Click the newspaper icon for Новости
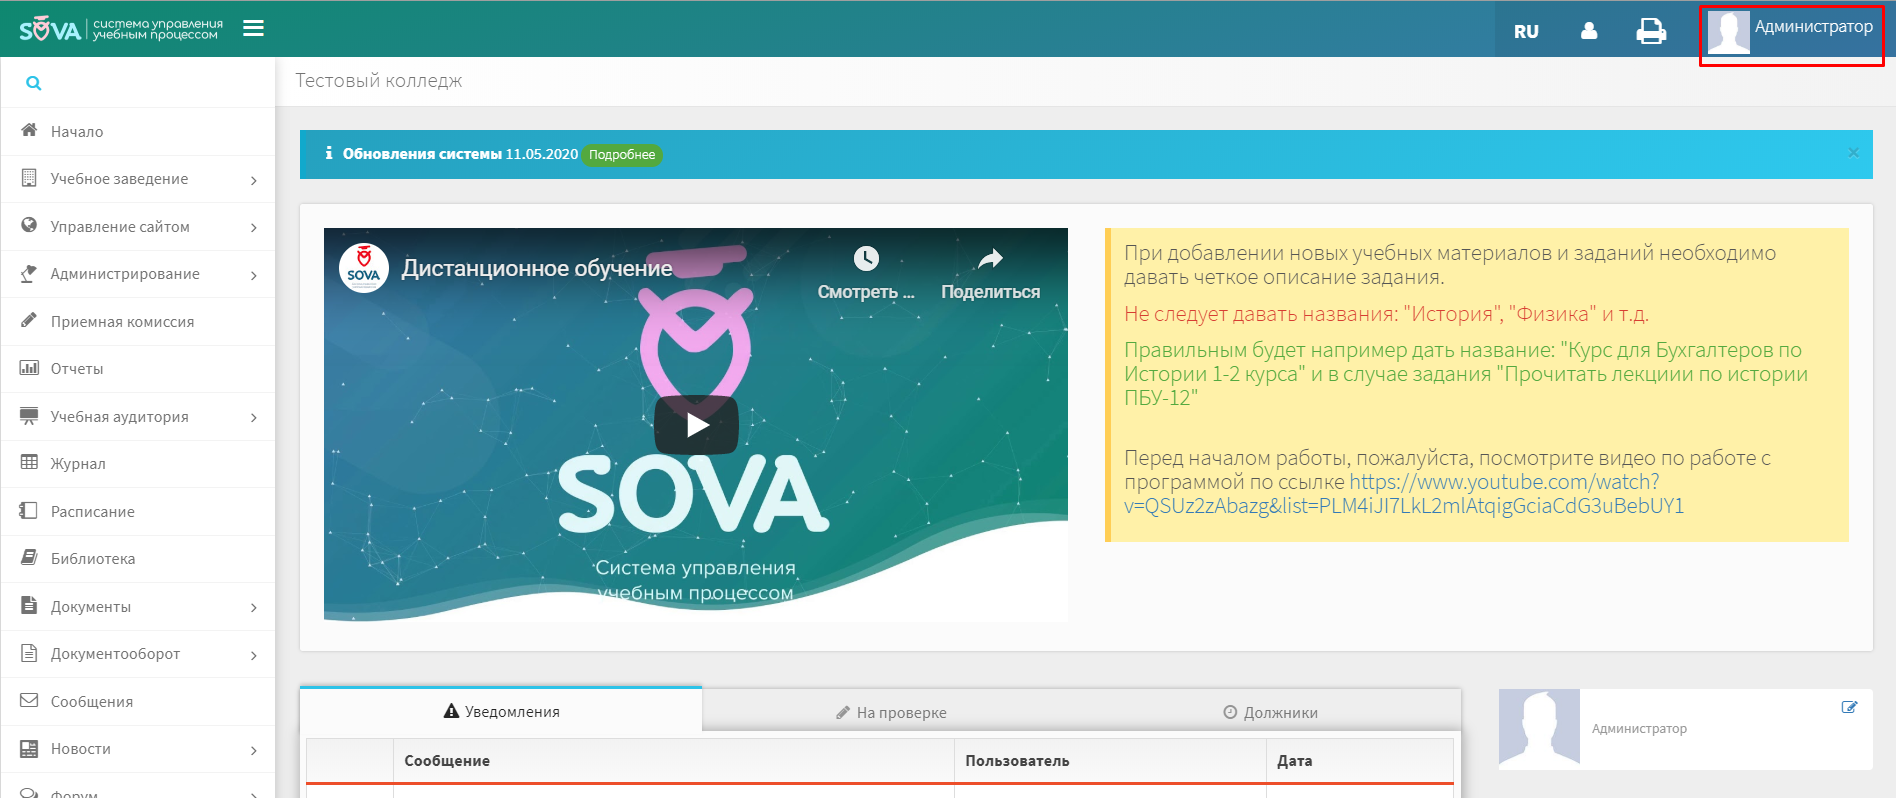The image size is (1896, 798). 29,748
